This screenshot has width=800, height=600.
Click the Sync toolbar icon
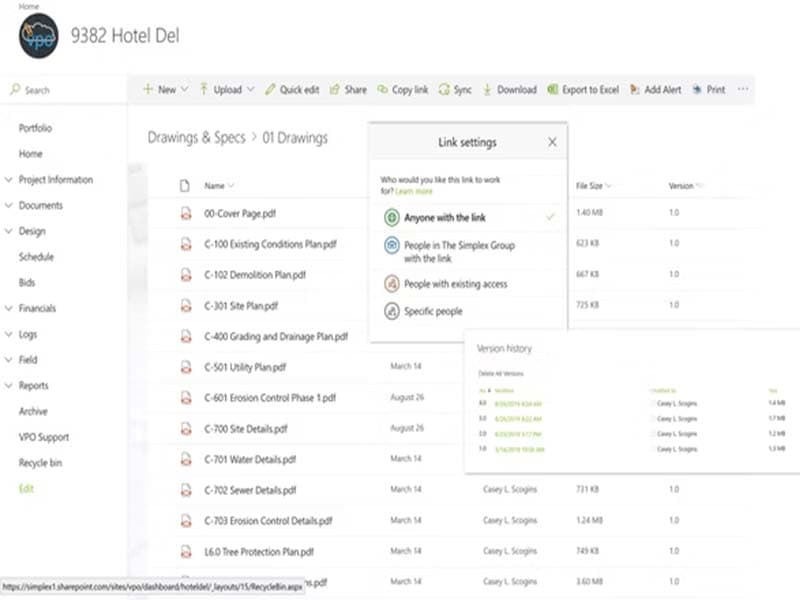444,90
